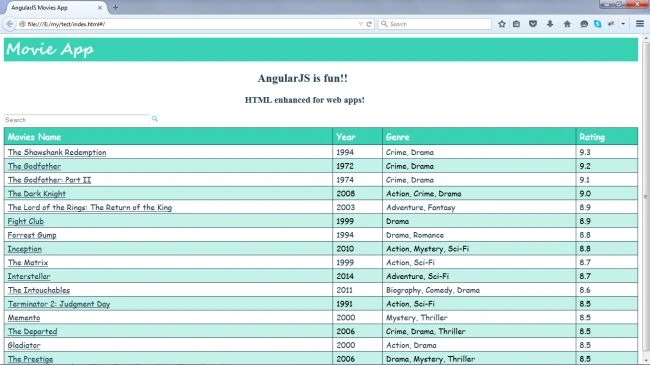Open the Memento link
The height and width of the screenshot is (365, 650).
[x=24, y=317]
